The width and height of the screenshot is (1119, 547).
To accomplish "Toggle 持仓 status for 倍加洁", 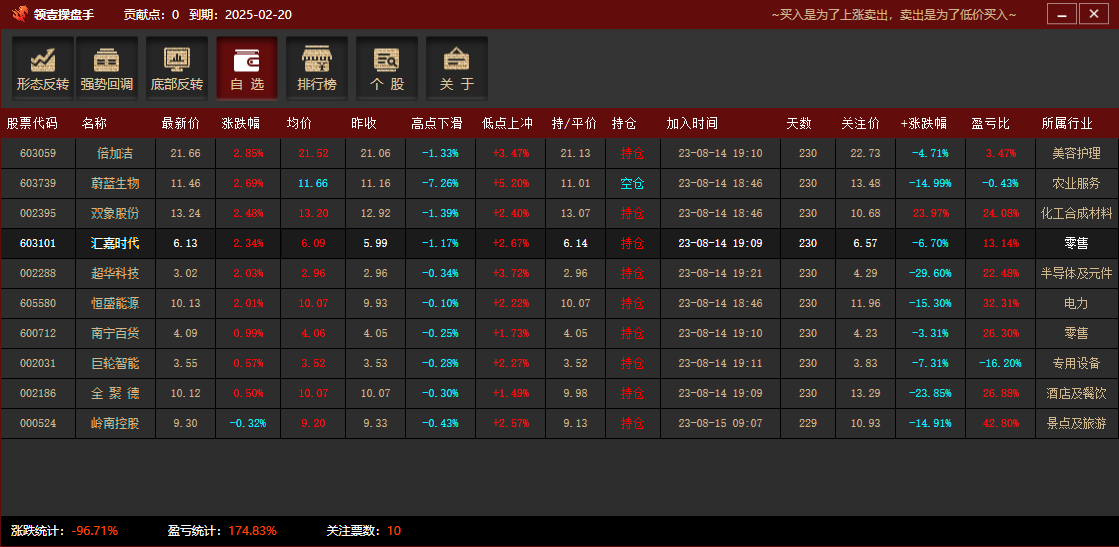I will click(x=632, y=154).
